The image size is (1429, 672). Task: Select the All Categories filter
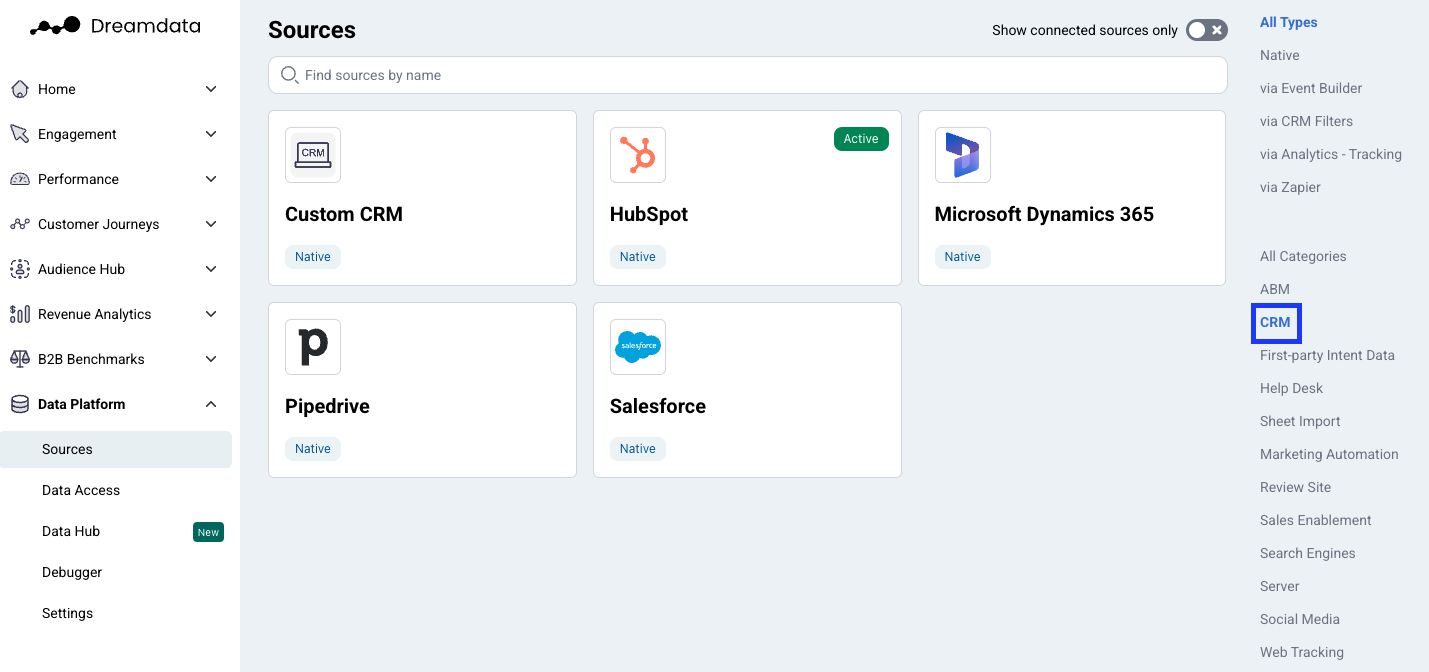click(x=1303, y=256)
